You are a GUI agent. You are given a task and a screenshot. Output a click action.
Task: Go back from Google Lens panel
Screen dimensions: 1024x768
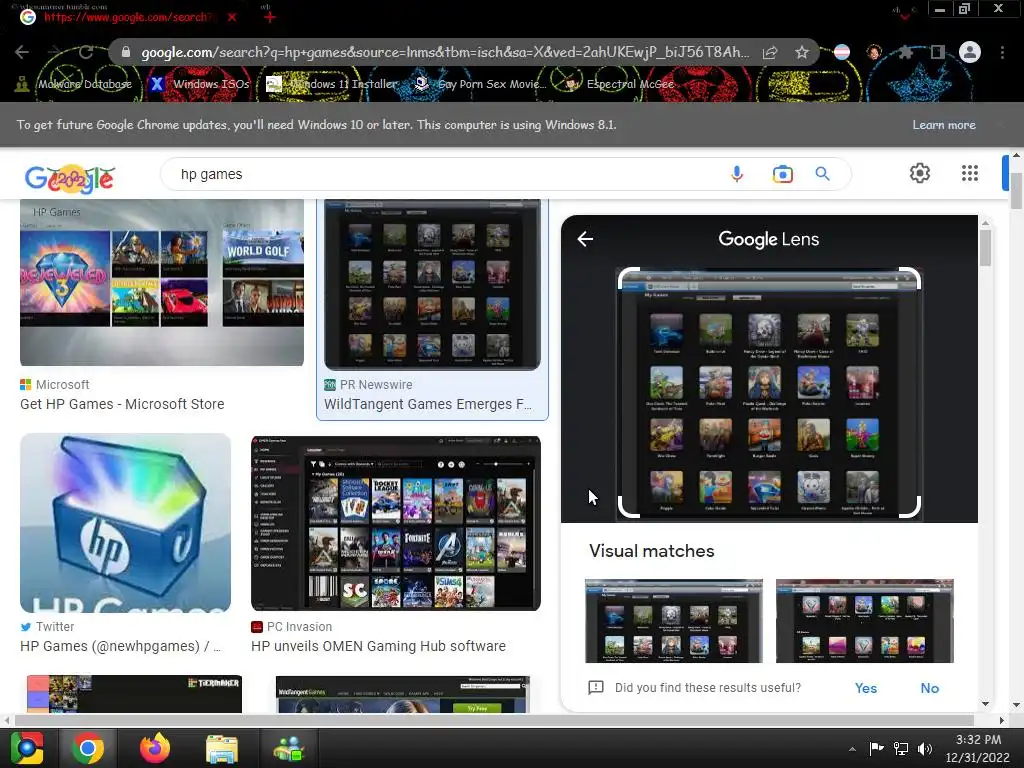[x=585, y=239]
